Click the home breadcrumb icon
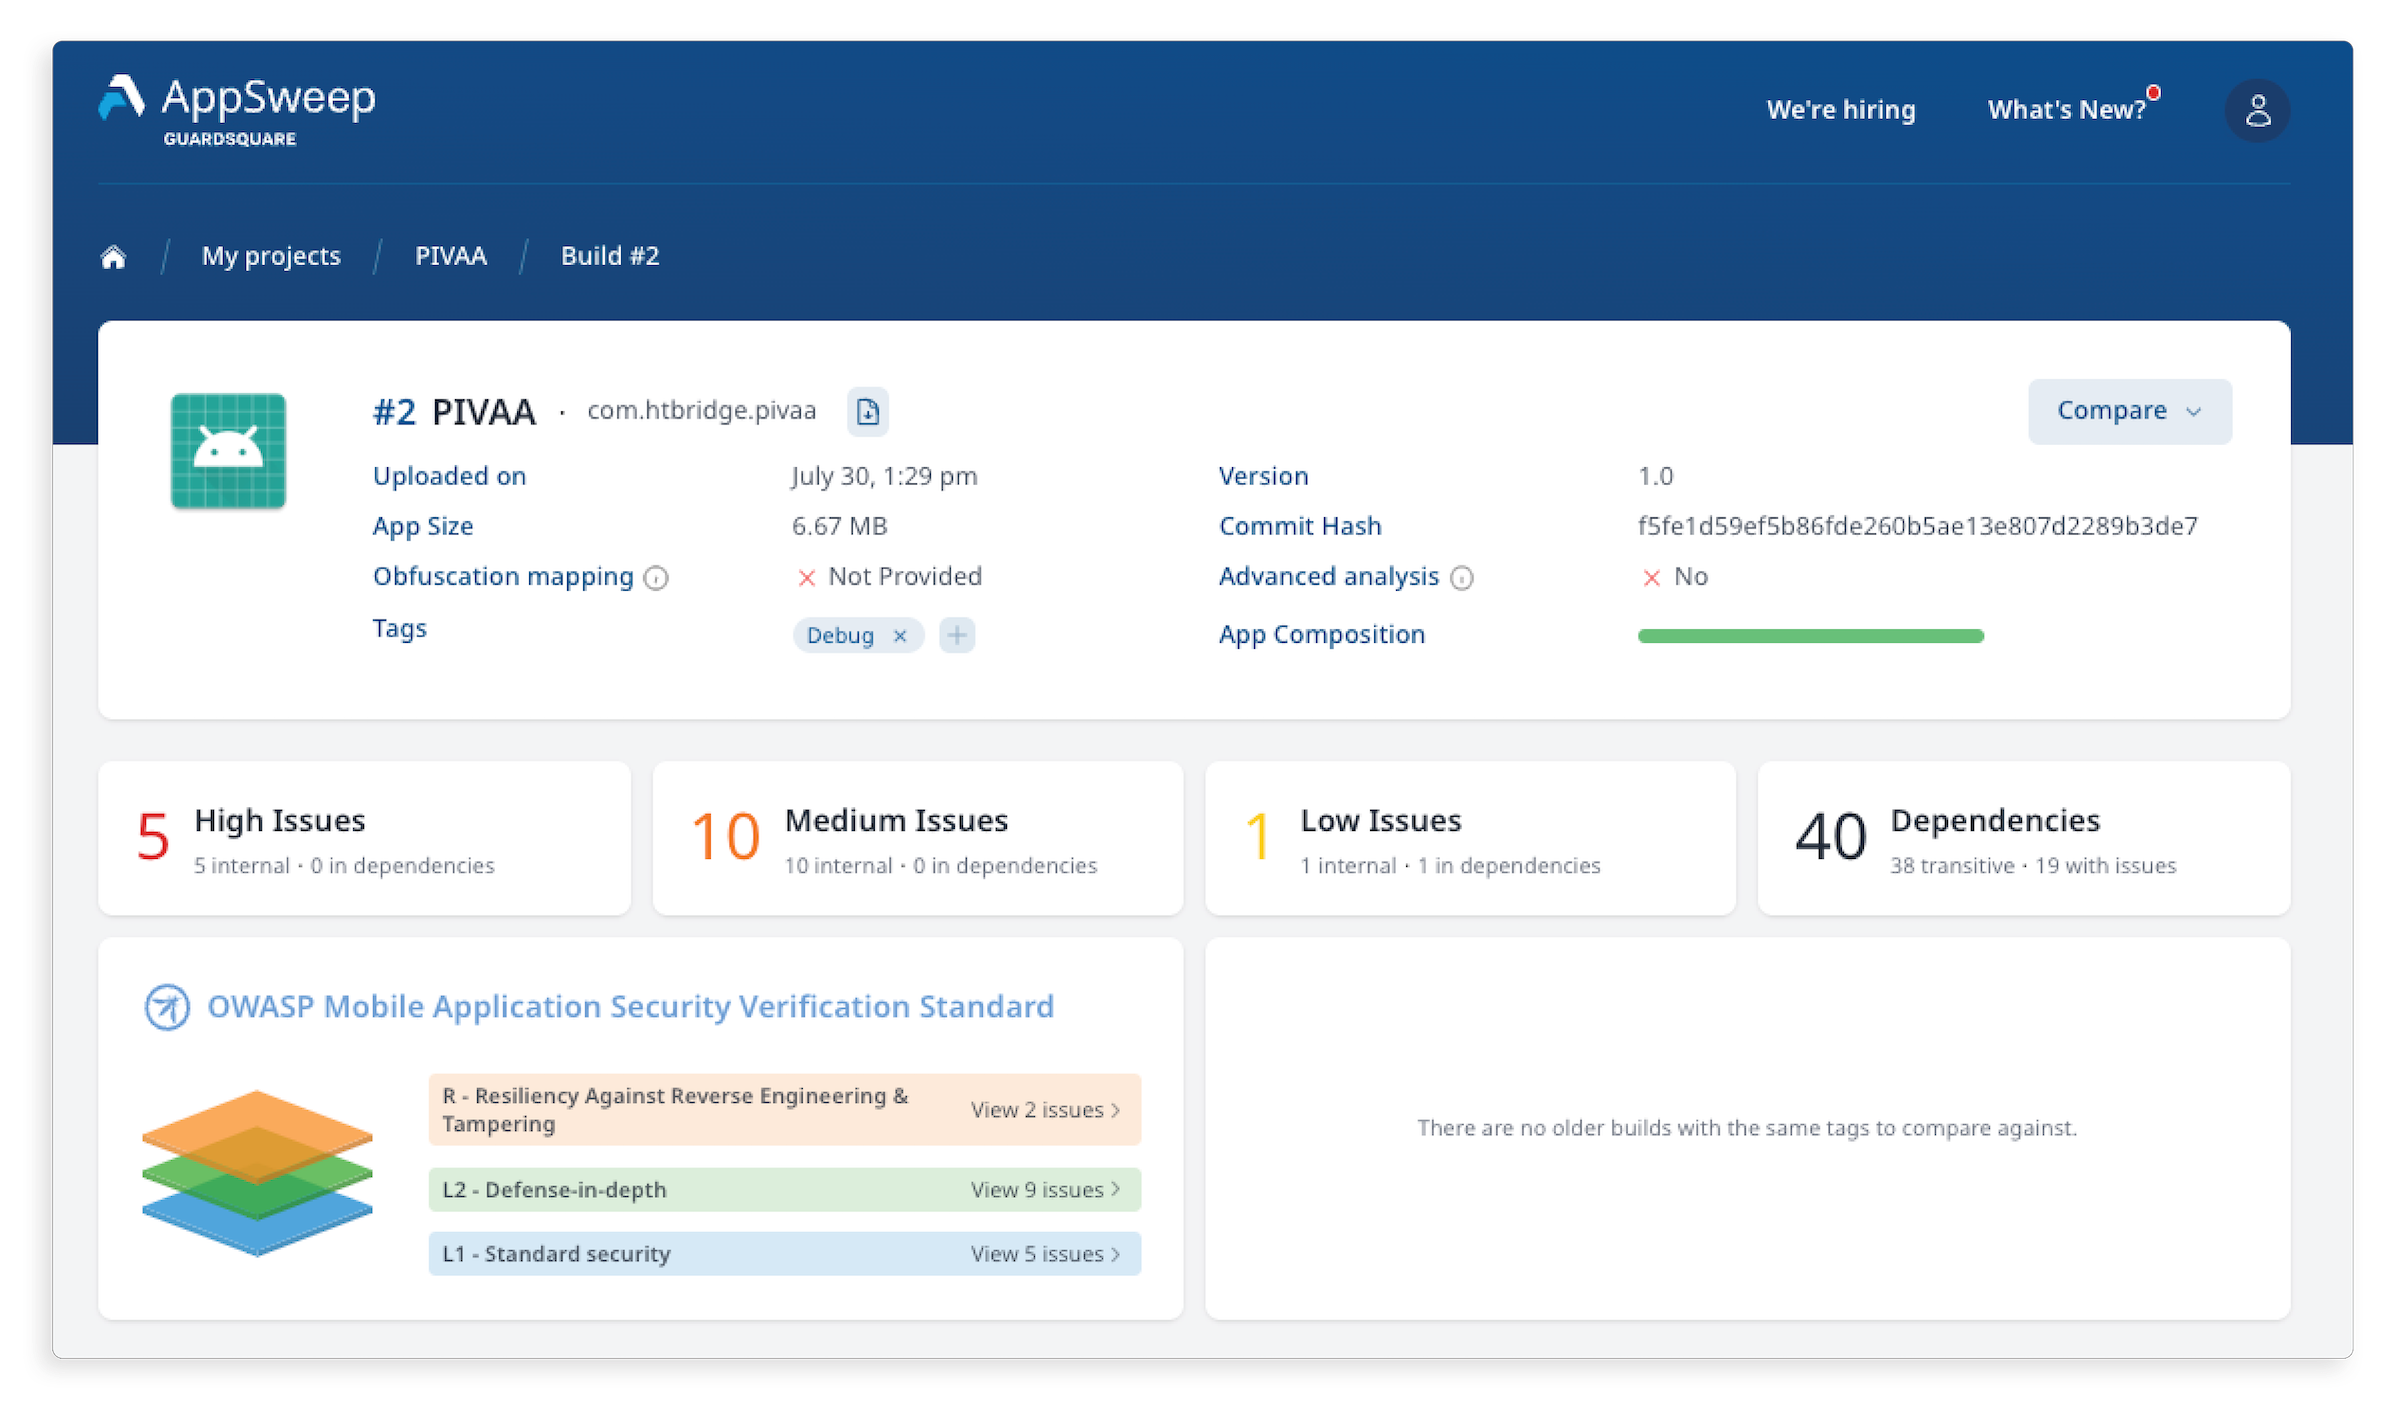 [x=113, y=256]
